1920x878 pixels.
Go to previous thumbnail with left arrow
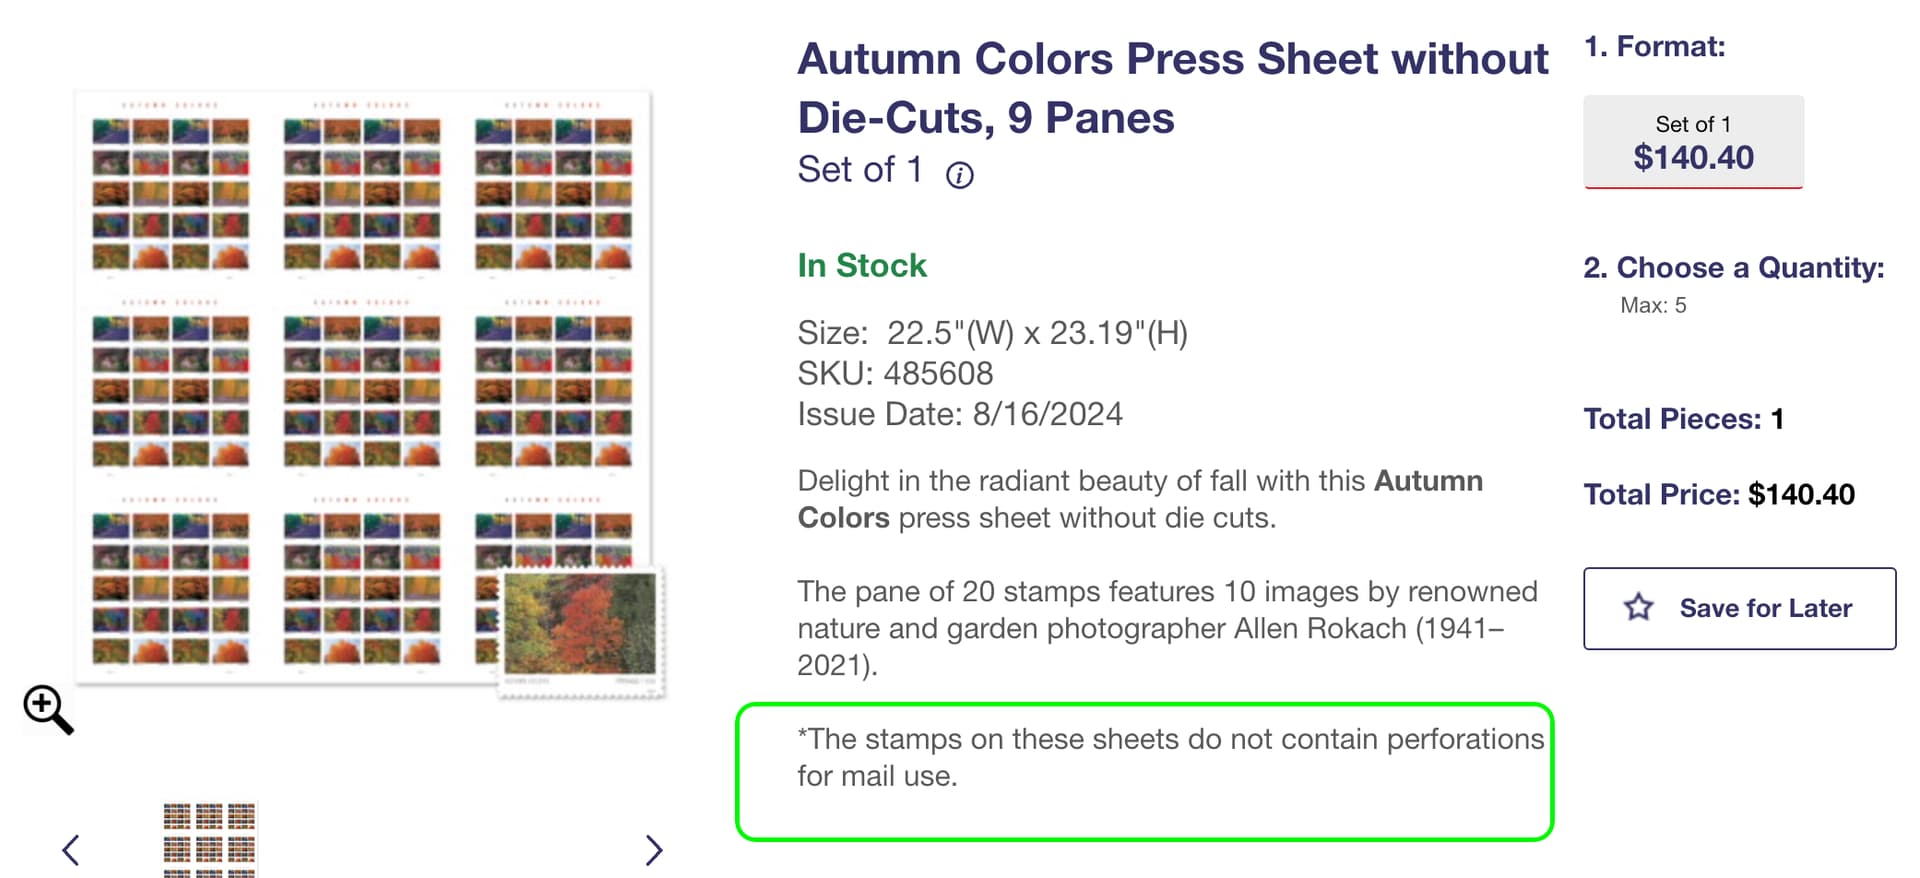(70, 850)
